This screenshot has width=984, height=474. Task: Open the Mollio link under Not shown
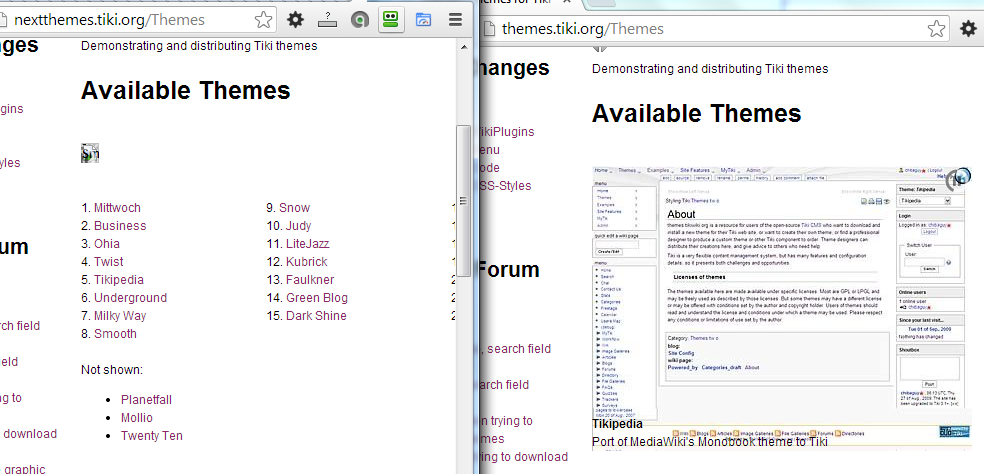(137, 418)
